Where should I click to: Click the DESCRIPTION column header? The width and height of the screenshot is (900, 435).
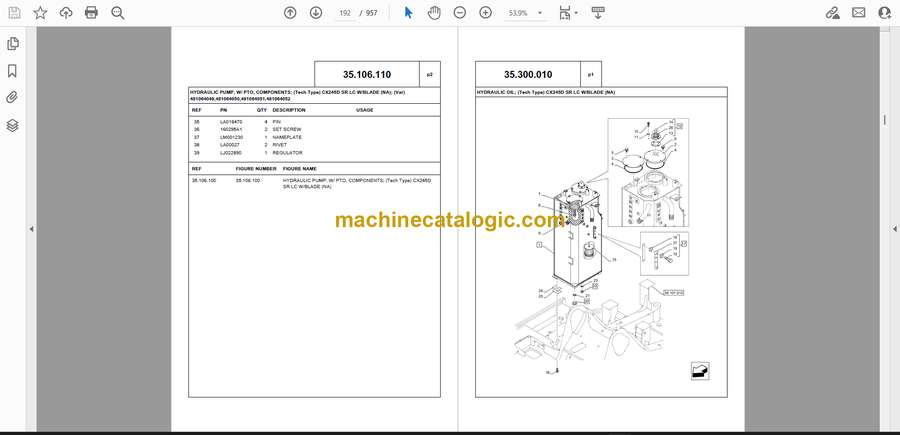coord(289,110)
